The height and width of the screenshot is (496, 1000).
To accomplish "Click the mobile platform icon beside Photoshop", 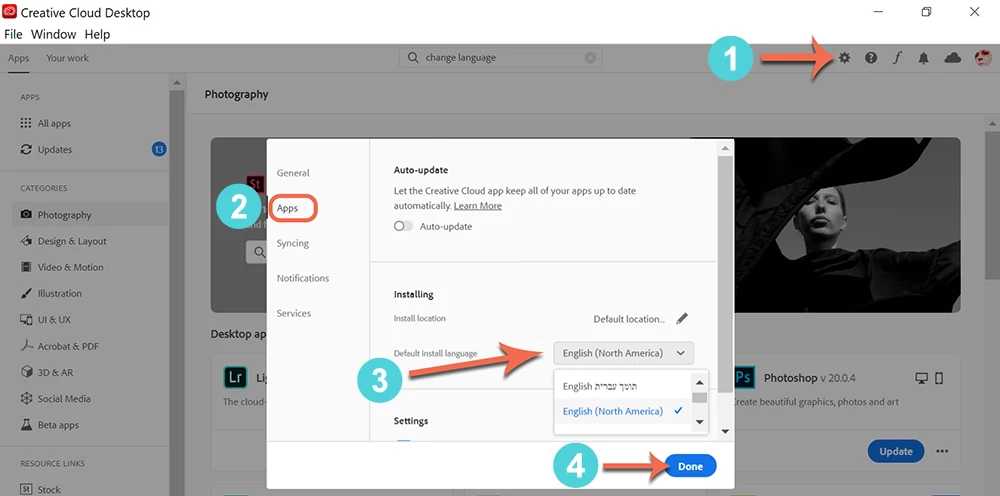I will point(939,378).
